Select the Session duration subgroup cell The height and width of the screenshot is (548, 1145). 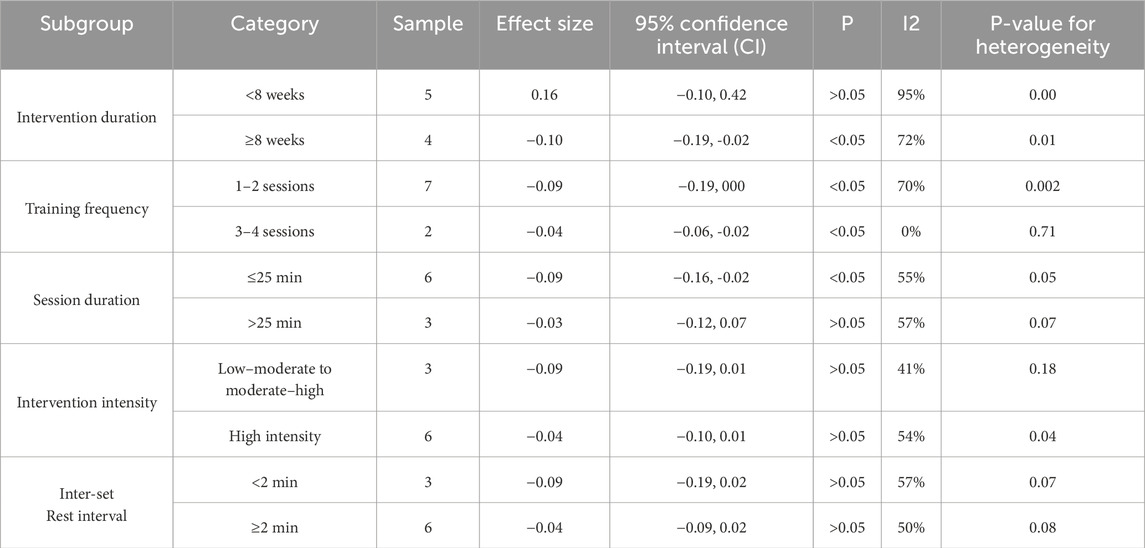pos(87,300)
